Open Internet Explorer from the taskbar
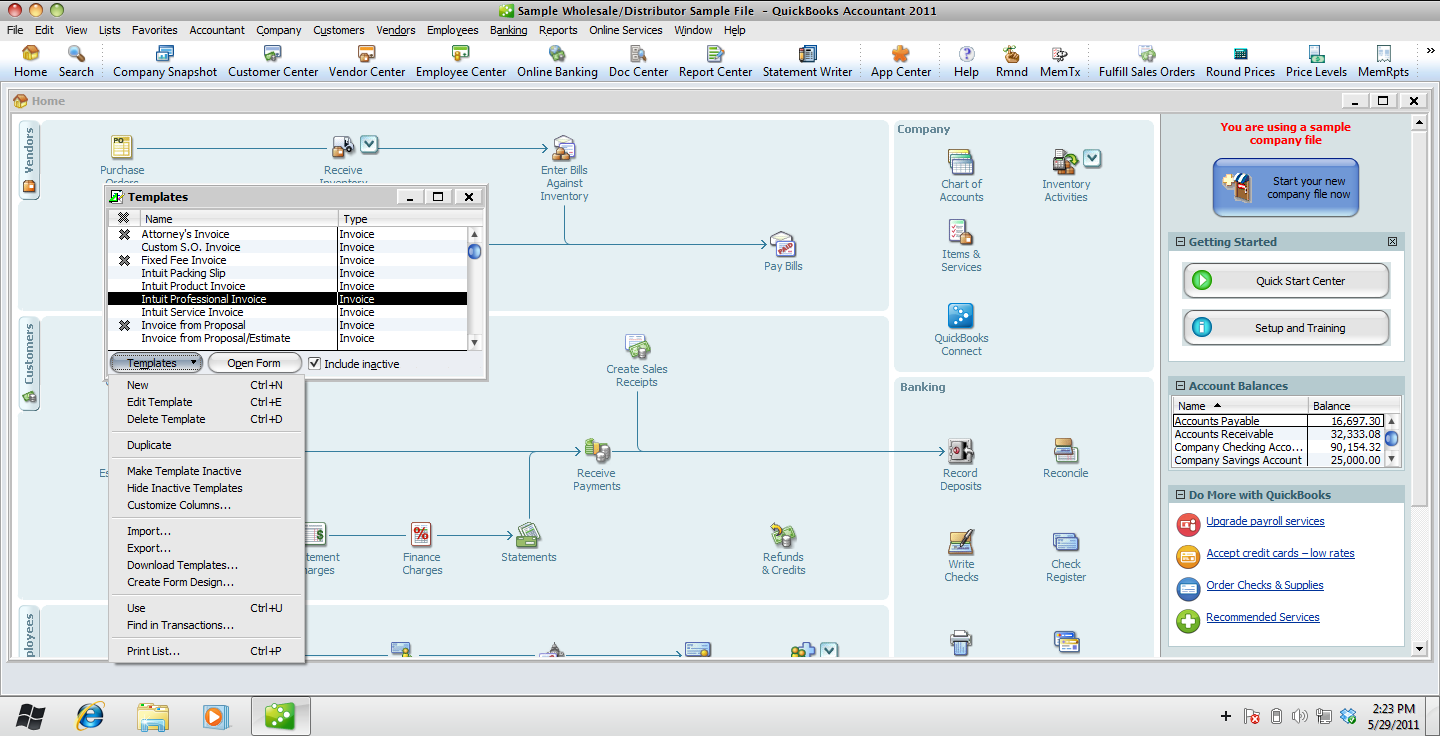1440x736 pixels. (x=91, y=715)
